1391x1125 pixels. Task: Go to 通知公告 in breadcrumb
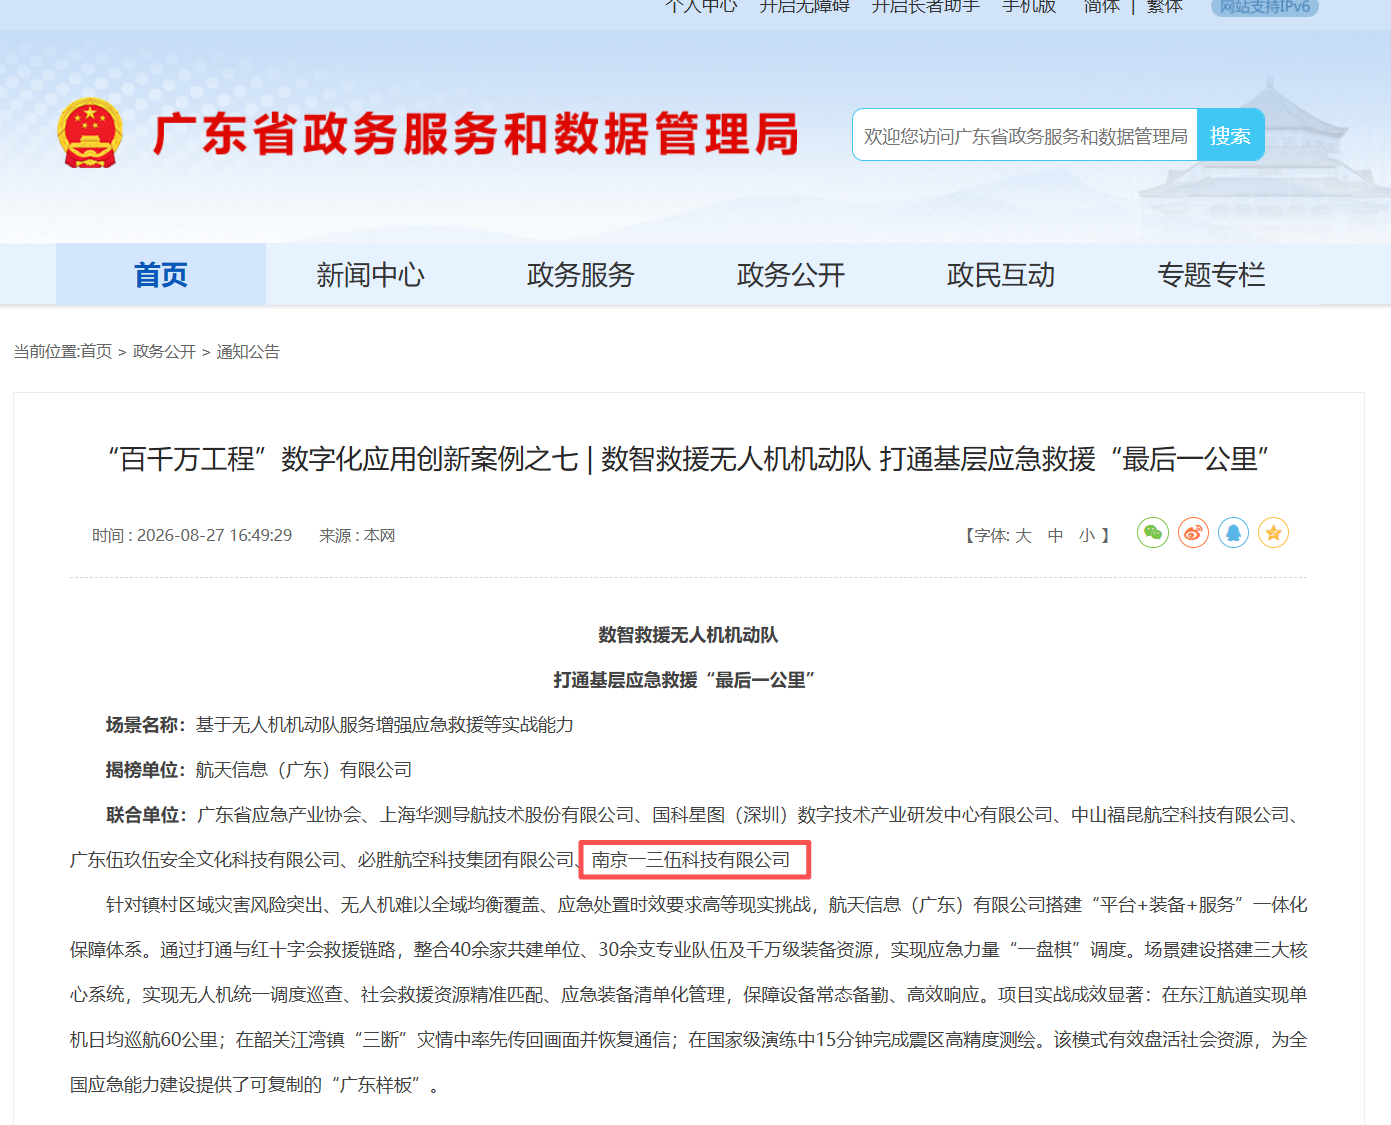(x=248, y=352)
